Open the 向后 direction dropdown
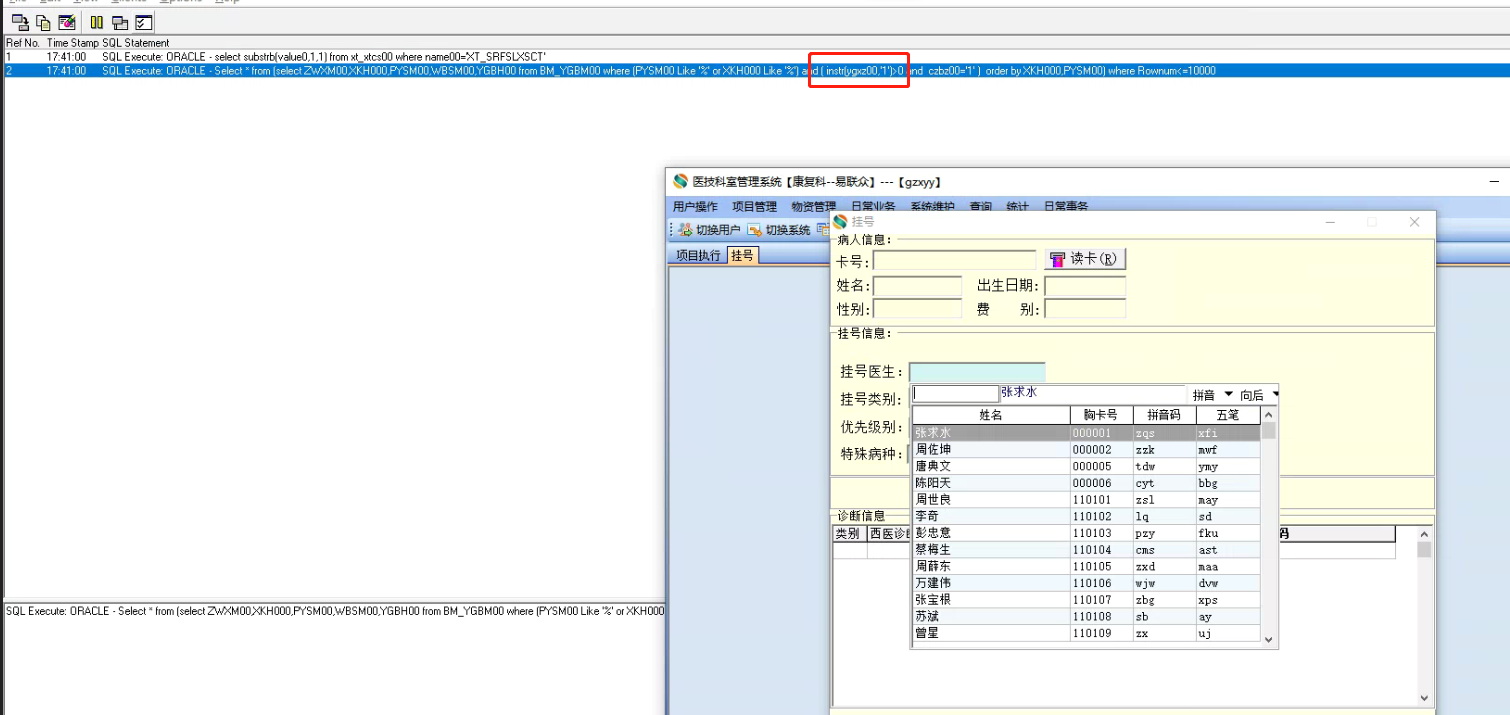Screen dimensions: 1510x715 point(1275,395)
